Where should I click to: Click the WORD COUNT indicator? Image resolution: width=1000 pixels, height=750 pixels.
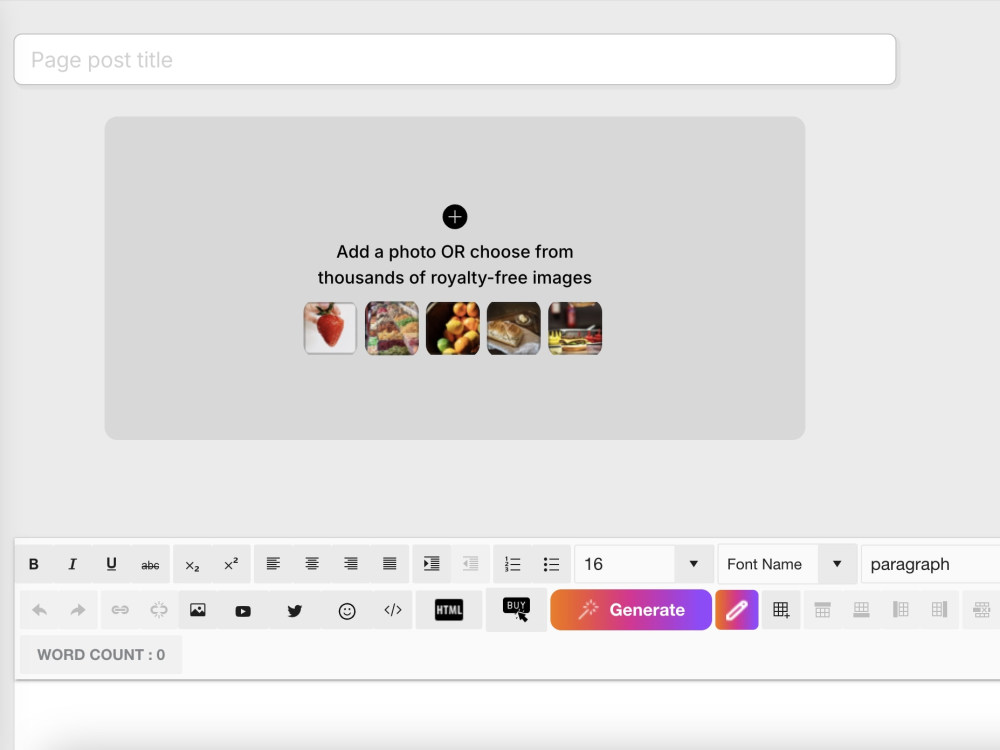tap(101, 654)
